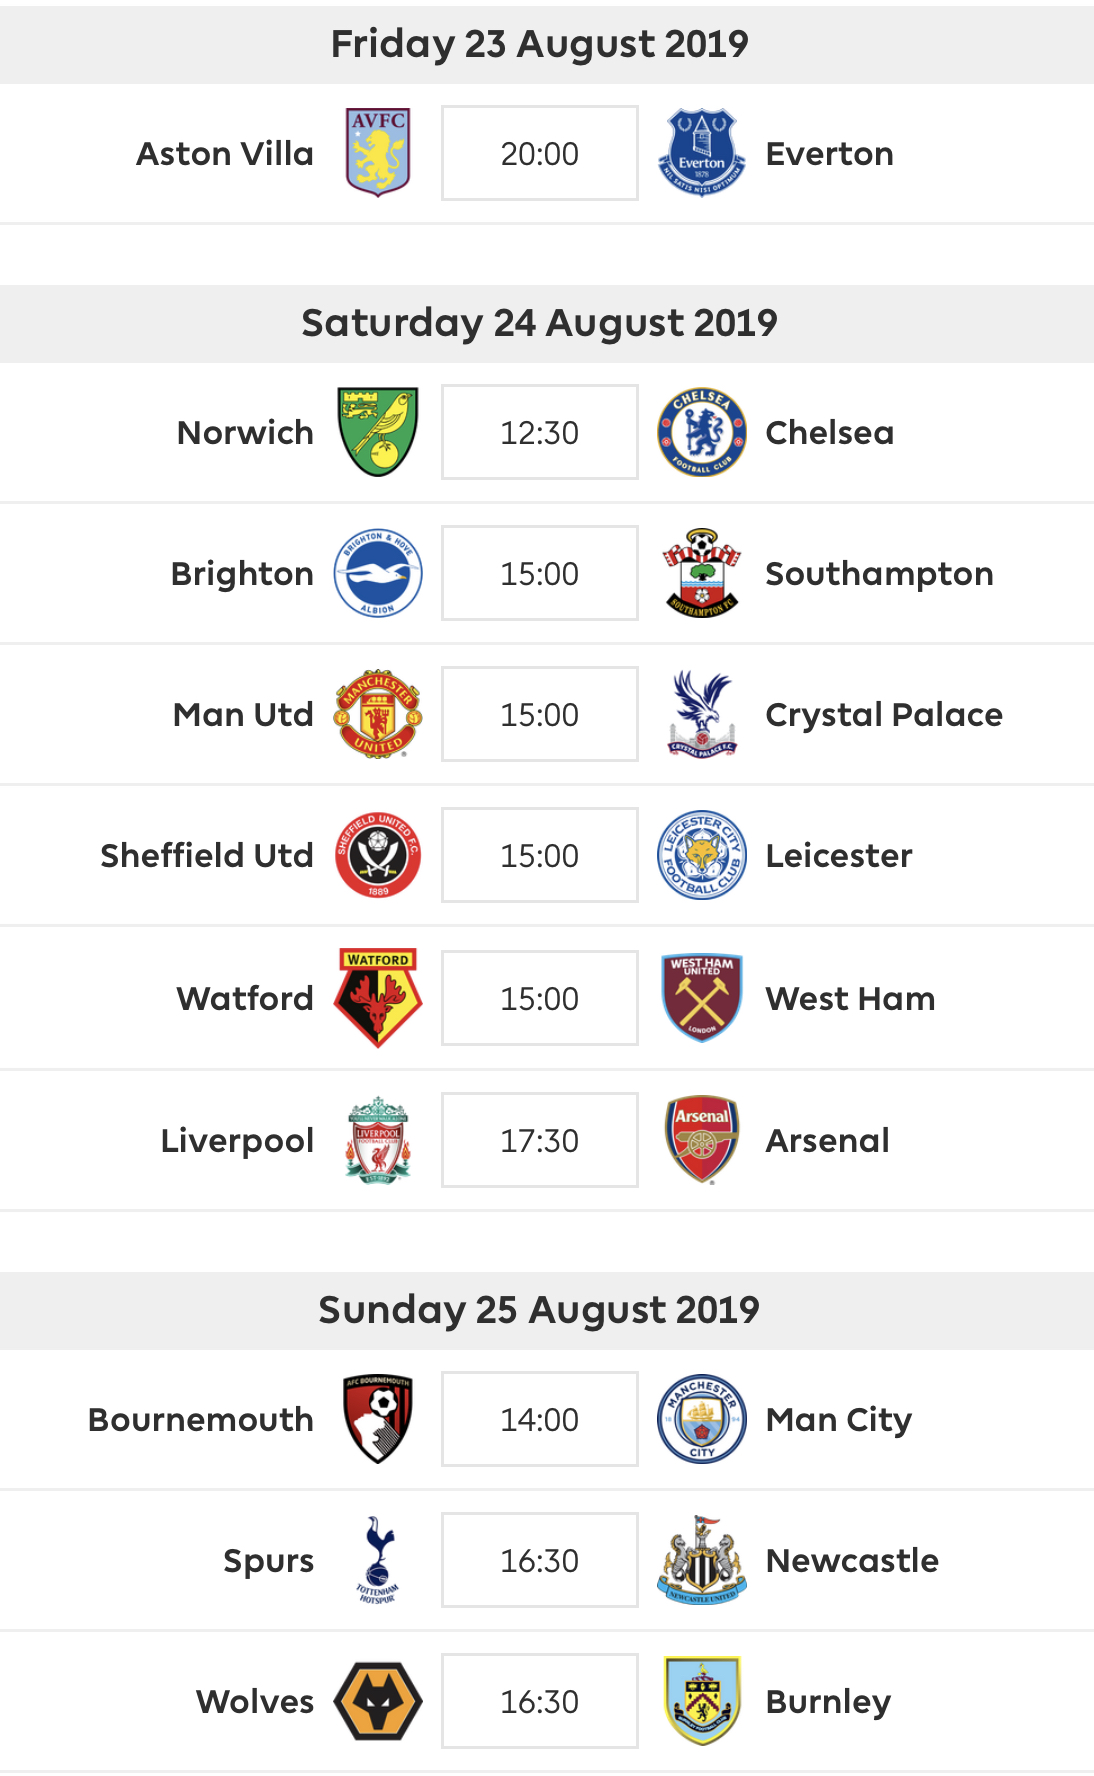Select the Norwich City canary badge
The width and height of the screenshot is (1094, 1776).
[378, 432]
